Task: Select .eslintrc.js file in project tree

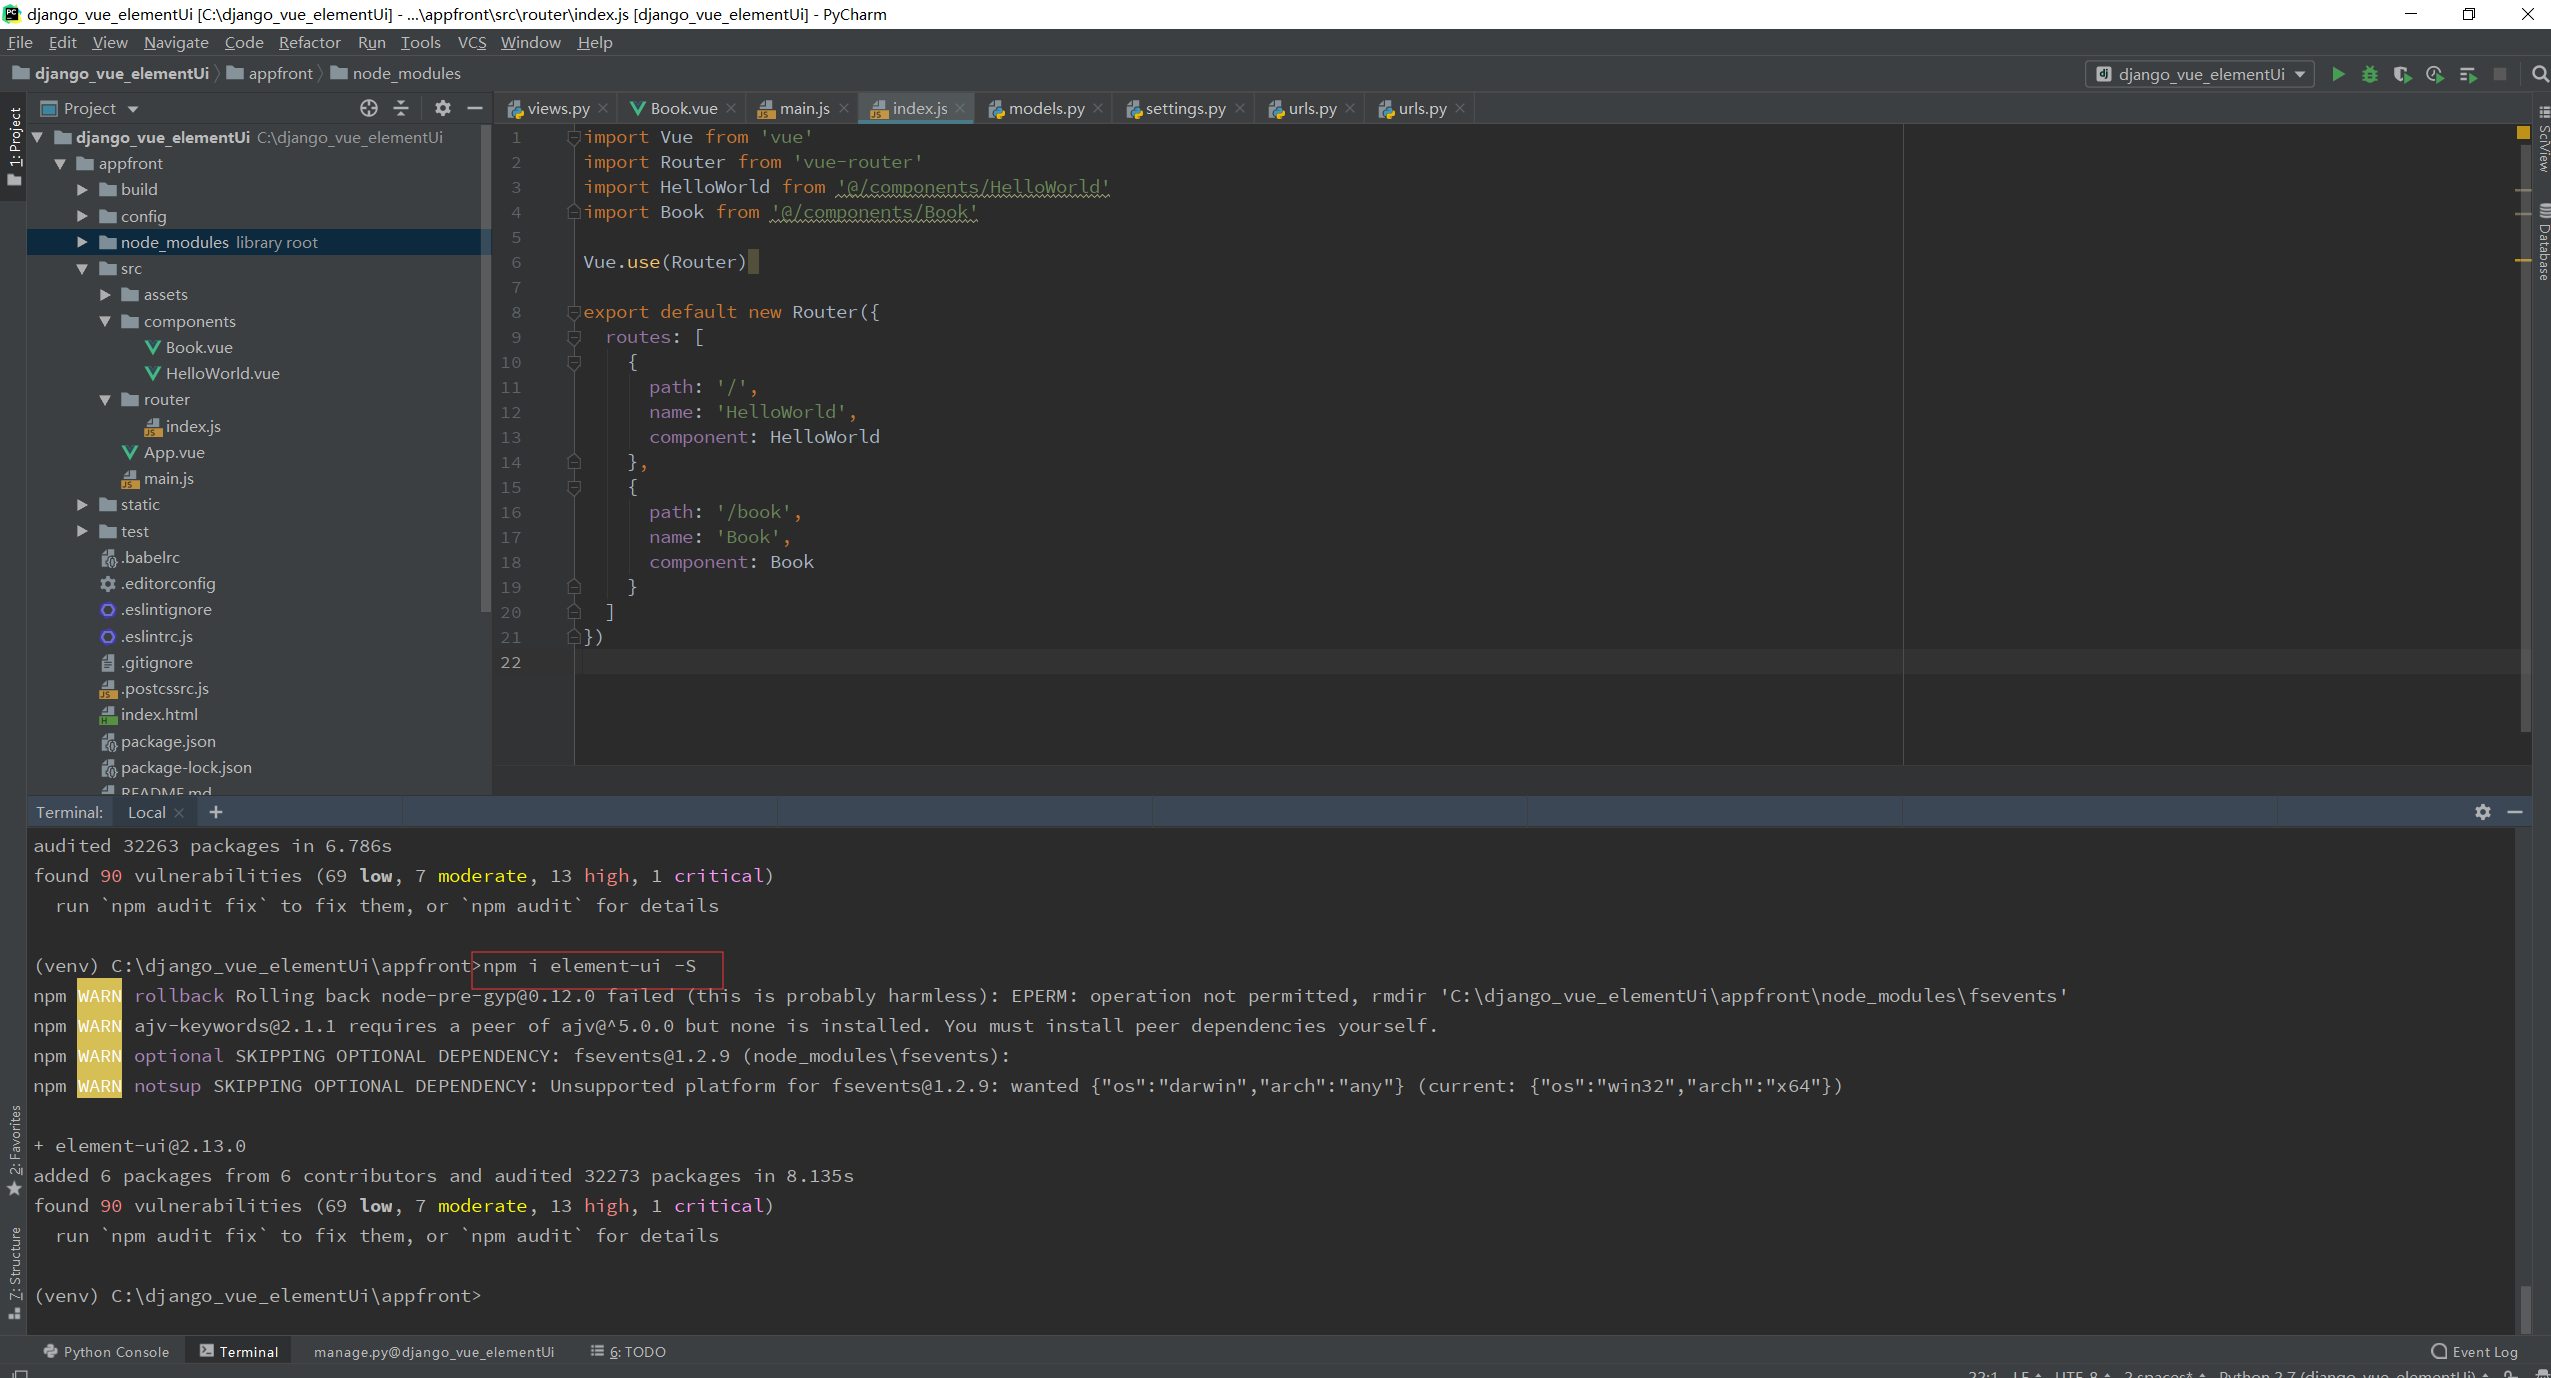Action: point(157,636)
